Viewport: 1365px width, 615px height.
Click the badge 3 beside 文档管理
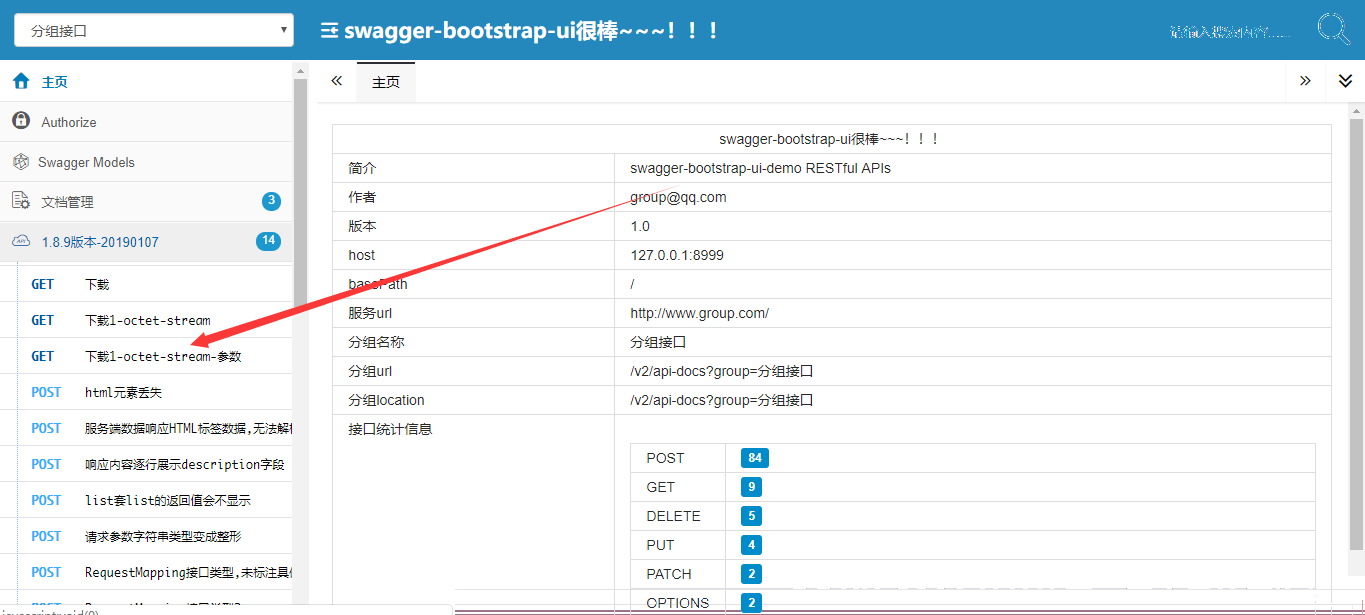click(x=271, y=201)
